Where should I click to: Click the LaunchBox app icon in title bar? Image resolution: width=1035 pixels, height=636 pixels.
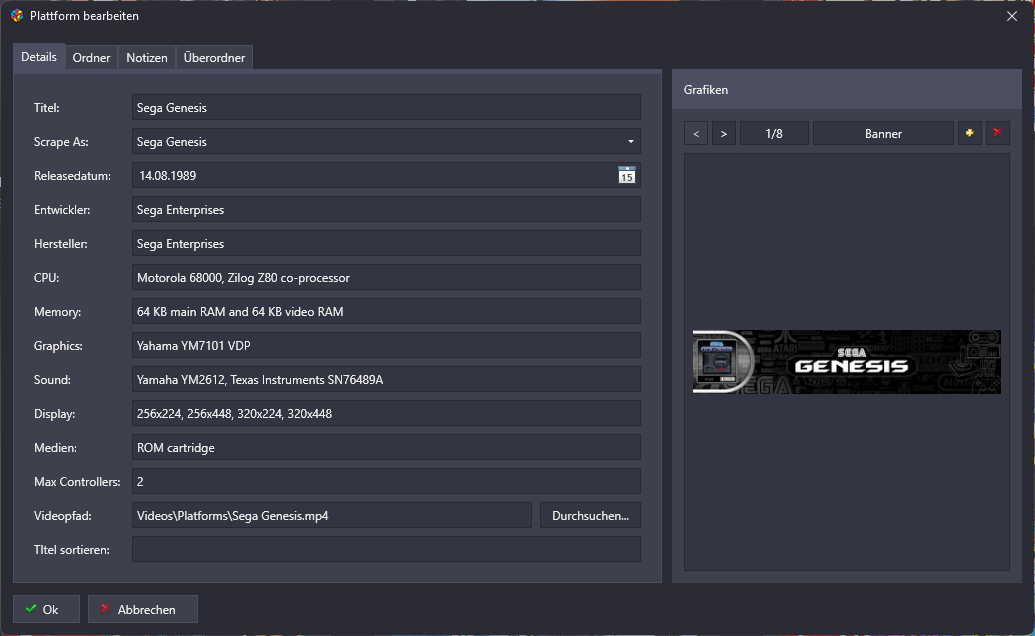[x=17, y=16]
